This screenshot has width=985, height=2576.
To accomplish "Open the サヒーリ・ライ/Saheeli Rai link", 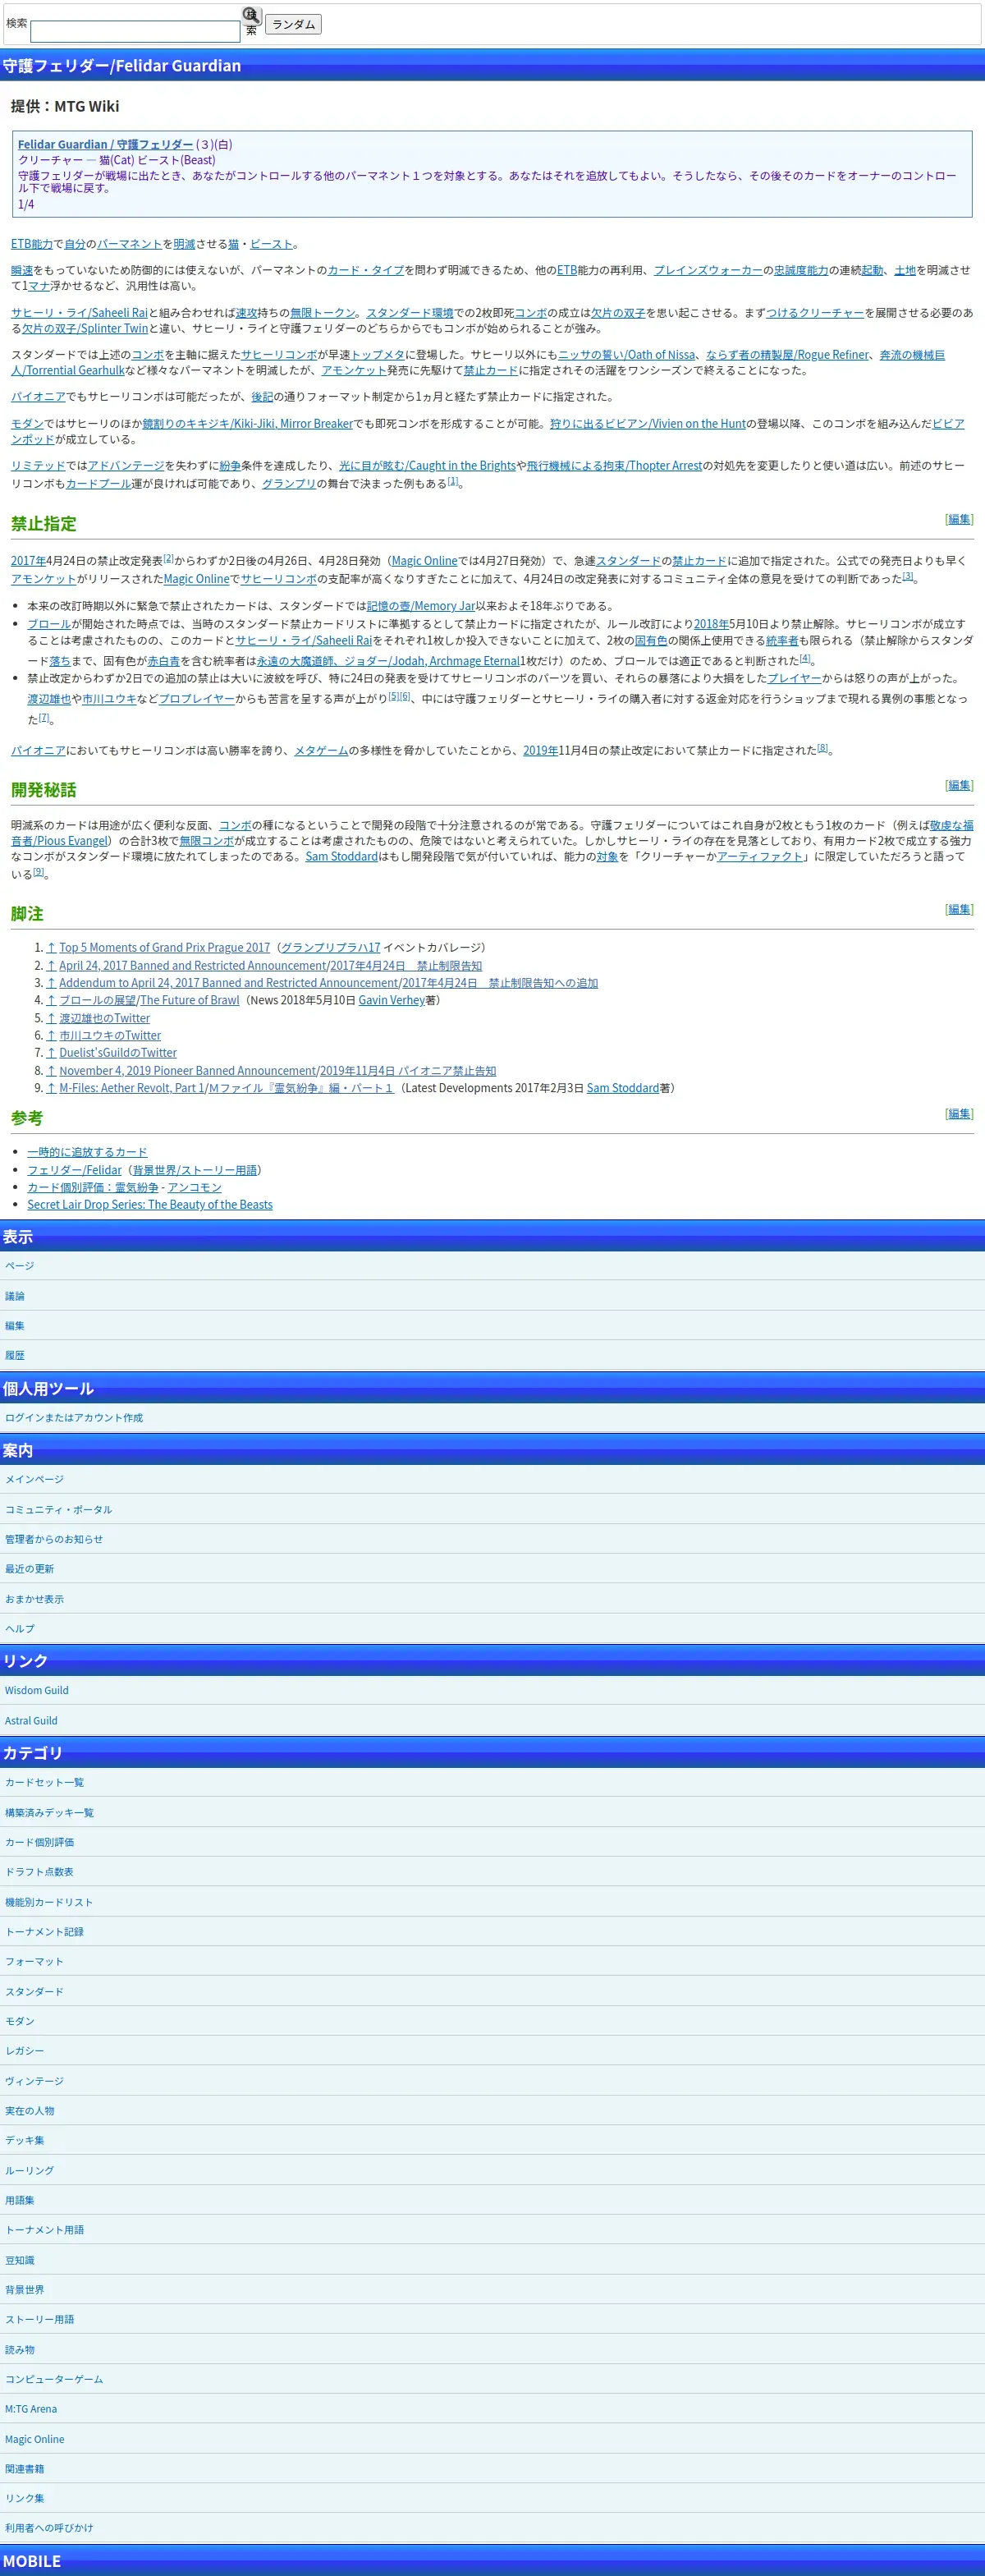I will (79, 313).
